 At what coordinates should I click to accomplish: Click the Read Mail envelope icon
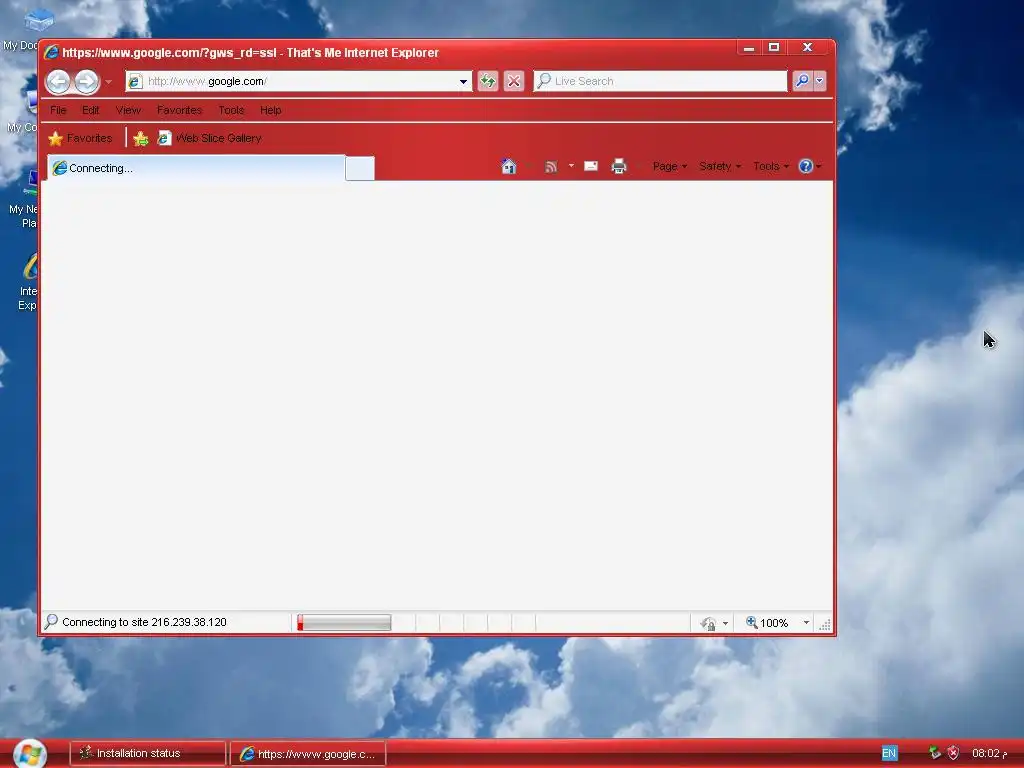(x=591, y=166)
